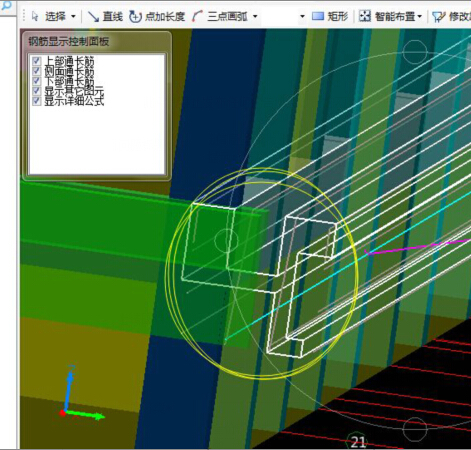Click the 钢筋显示控制面板 panel title
The height and width of the screenshot is (450, 471).
(69, 41)
